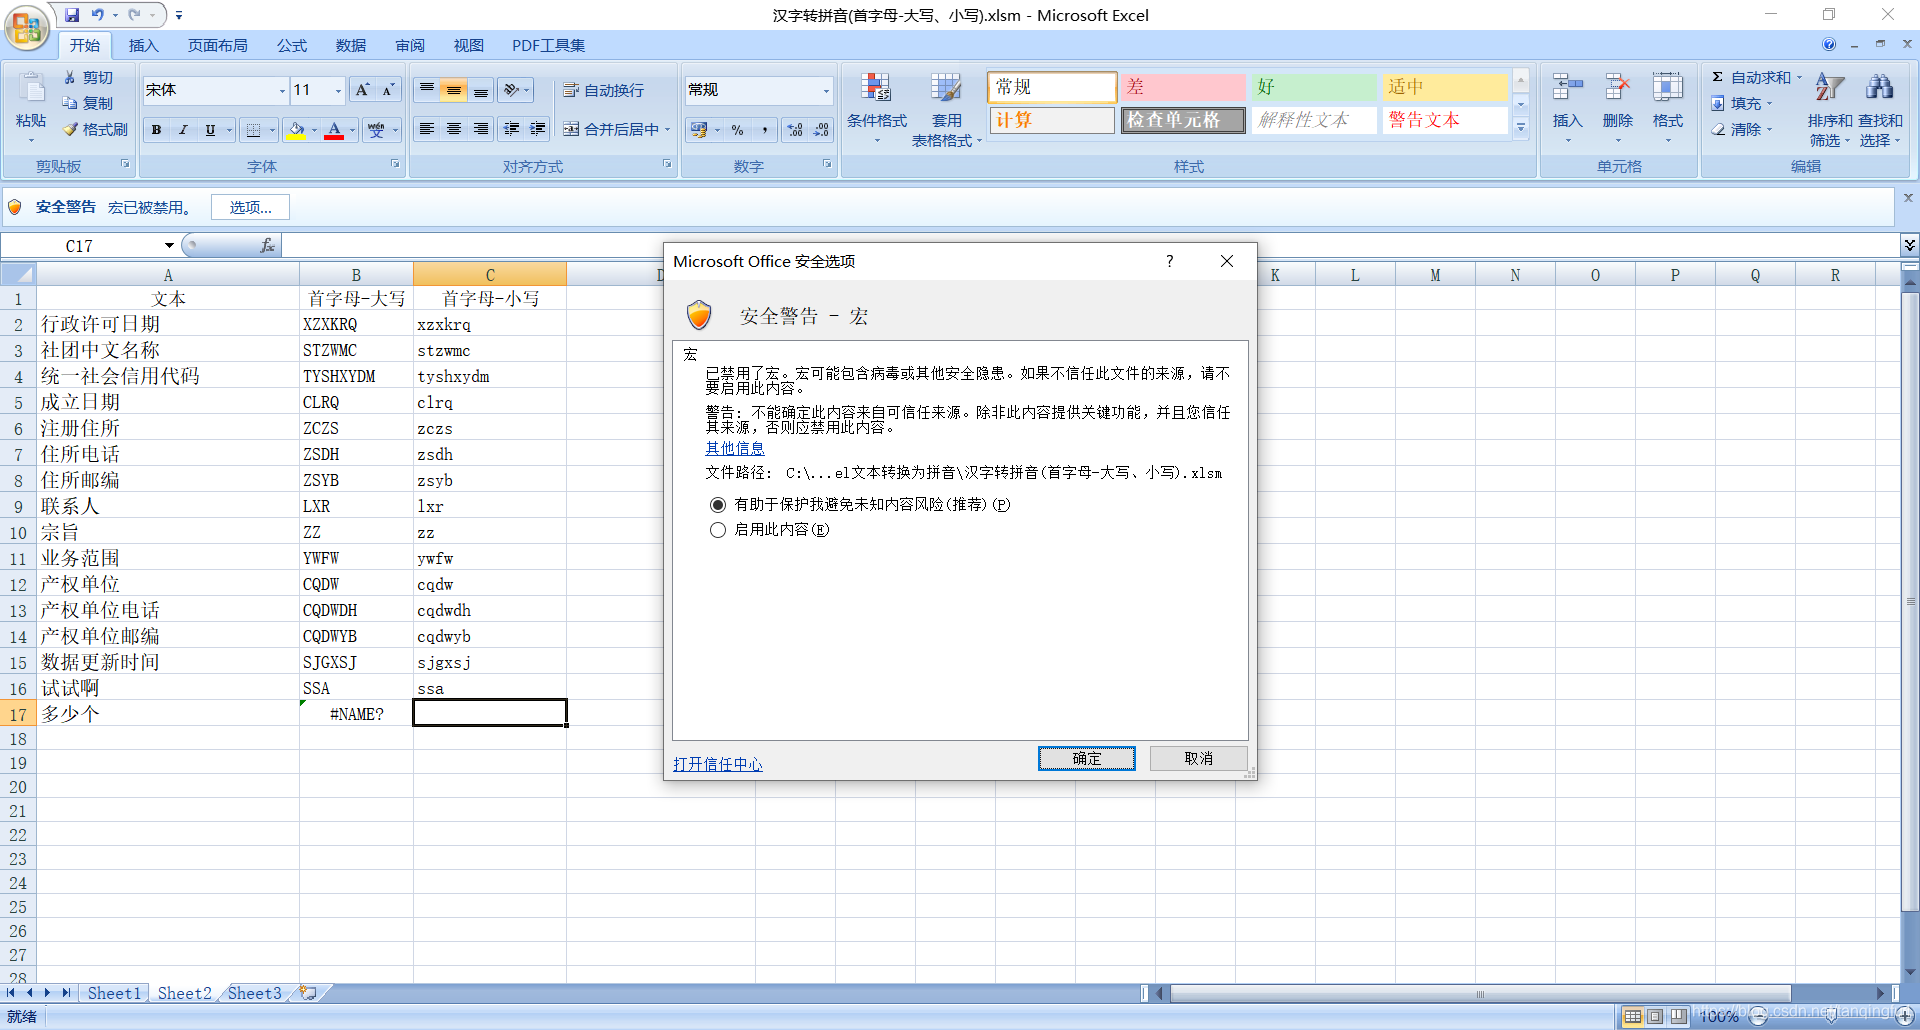Click the Office orb button
This screenshot has height=1030, width=1920.
[27, 27]
